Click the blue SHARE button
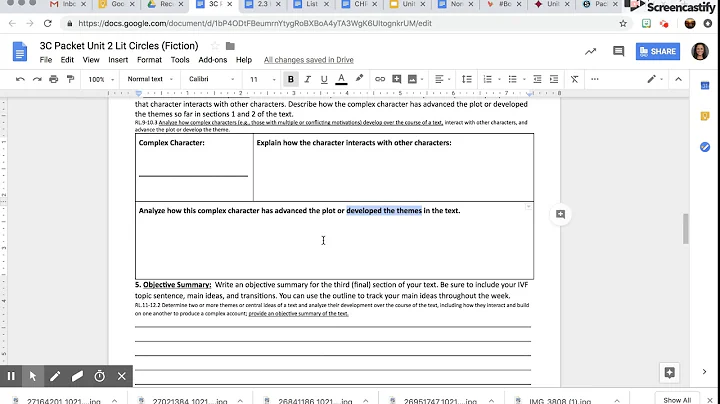720x404 pixels. tap(658, 51)
